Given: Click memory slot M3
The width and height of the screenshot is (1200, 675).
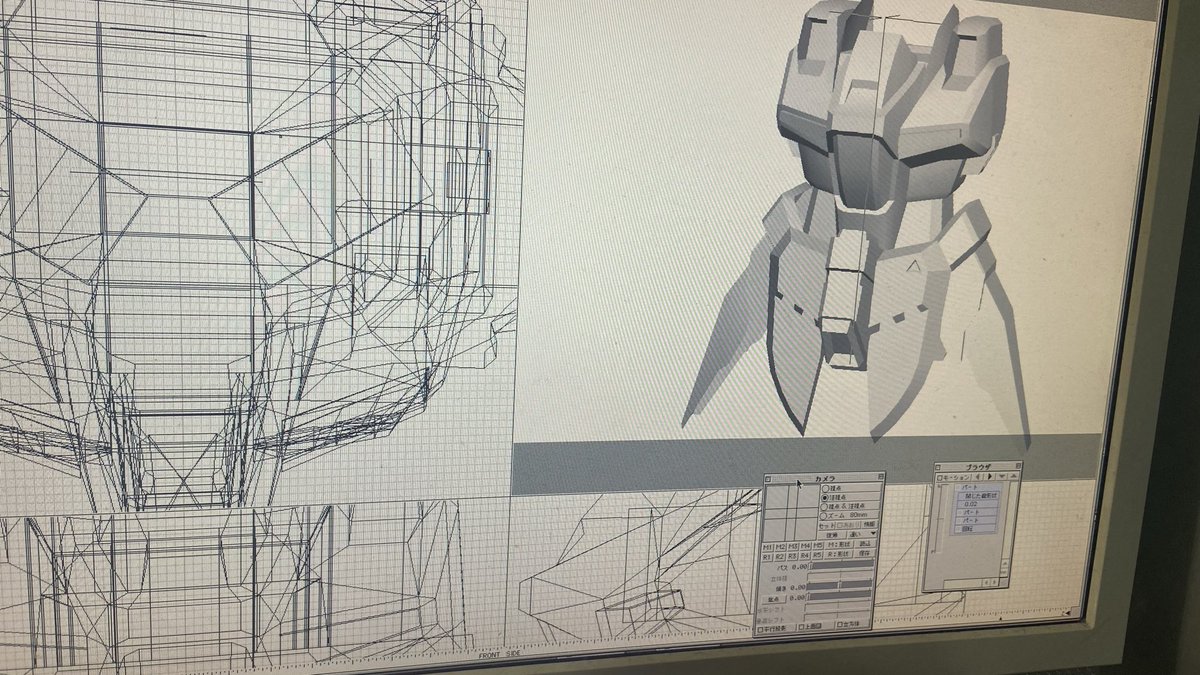Looking at the screenshot, I should click(x=793, y=546).
